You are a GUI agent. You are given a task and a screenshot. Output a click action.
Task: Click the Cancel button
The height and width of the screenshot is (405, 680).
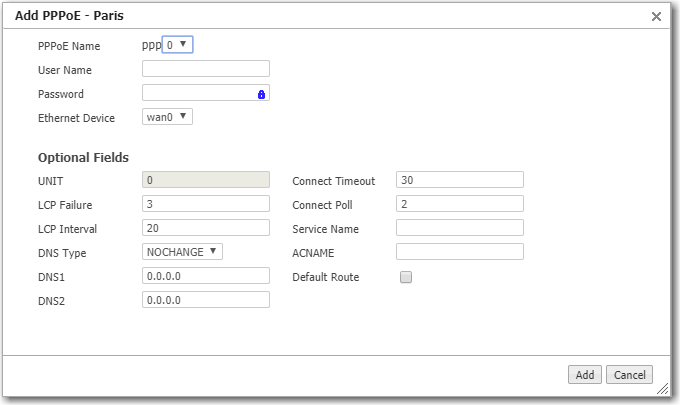[x=629, y=375]
